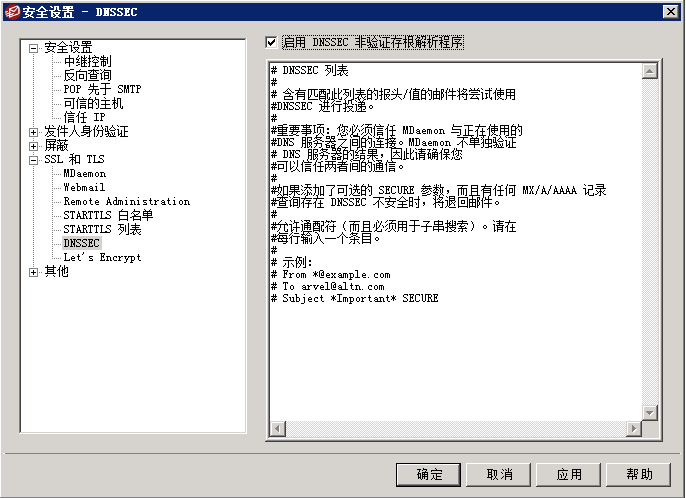Select the 安全设置 root node

68,47
